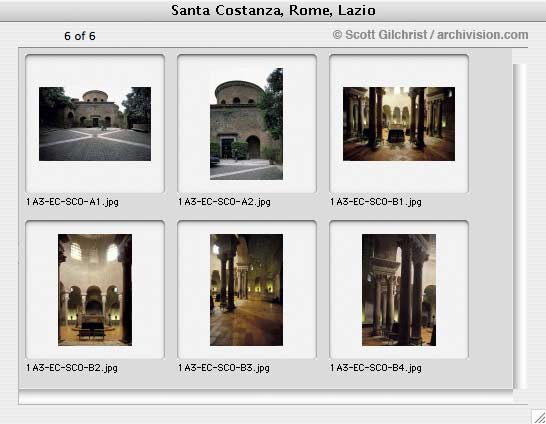Click the Santa Costanza, Rome, Lazio title bar

[x=273, y=10]
